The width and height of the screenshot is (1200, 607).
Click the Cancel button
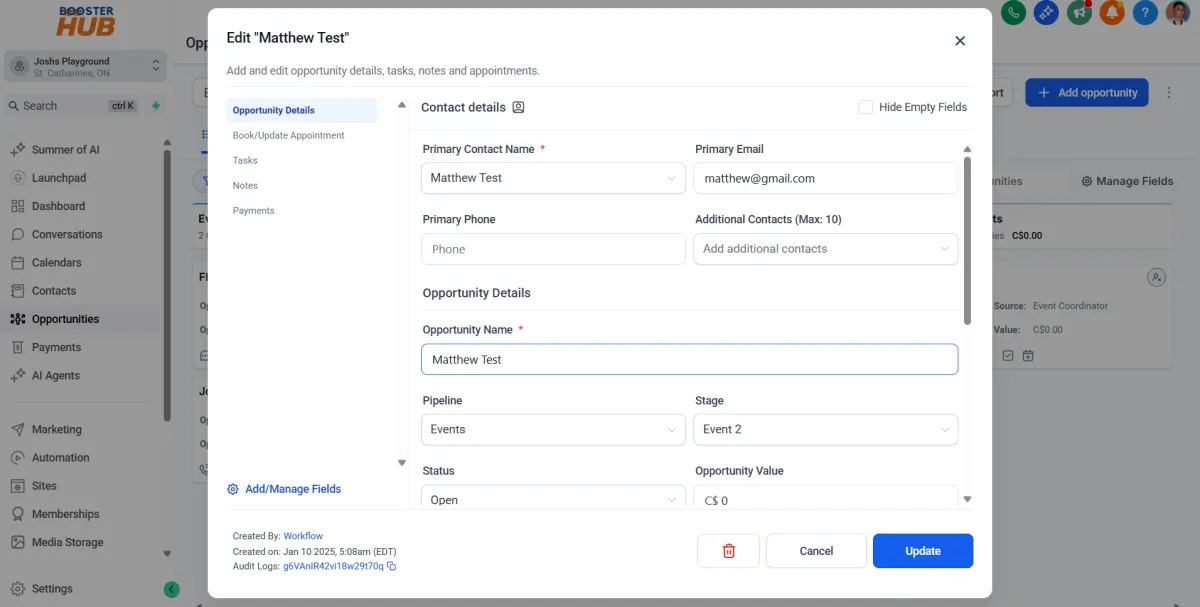(816, 551)
